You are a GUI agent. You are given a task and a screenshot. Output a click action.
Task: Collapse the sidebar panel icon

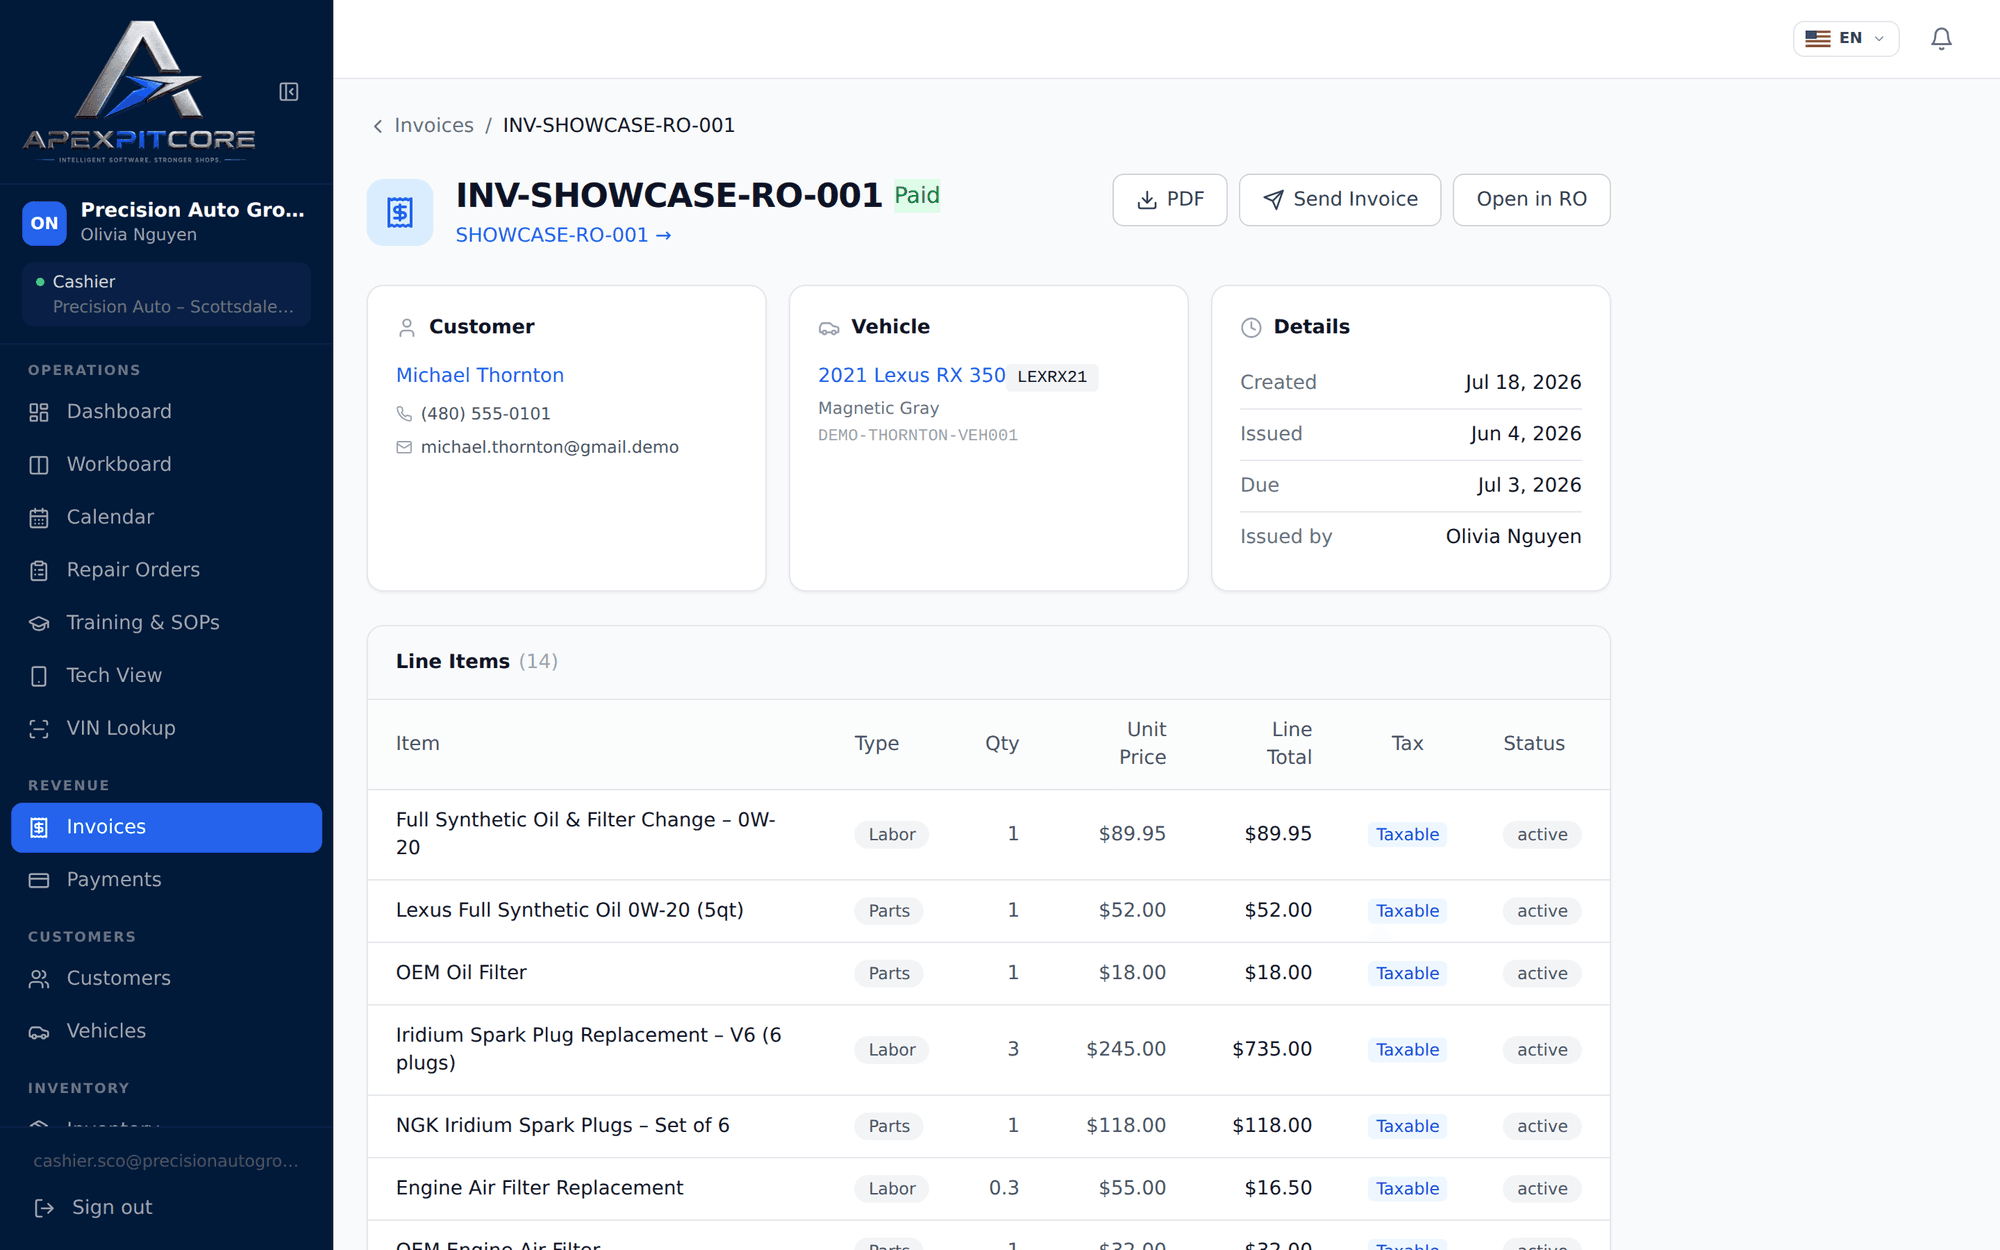point(289,92)
